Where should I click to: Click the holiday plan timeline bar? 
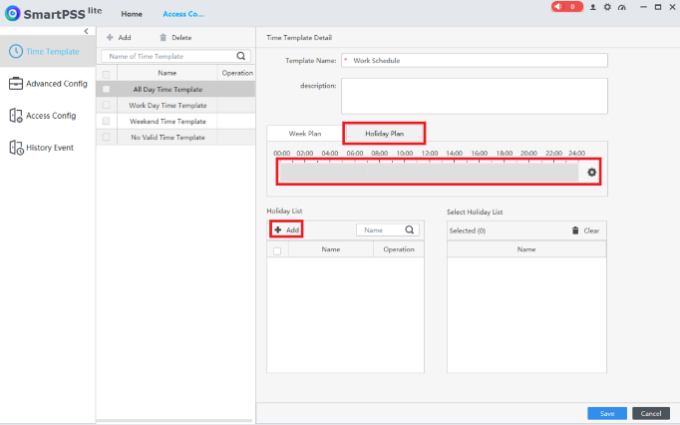(x=428, y=172)
